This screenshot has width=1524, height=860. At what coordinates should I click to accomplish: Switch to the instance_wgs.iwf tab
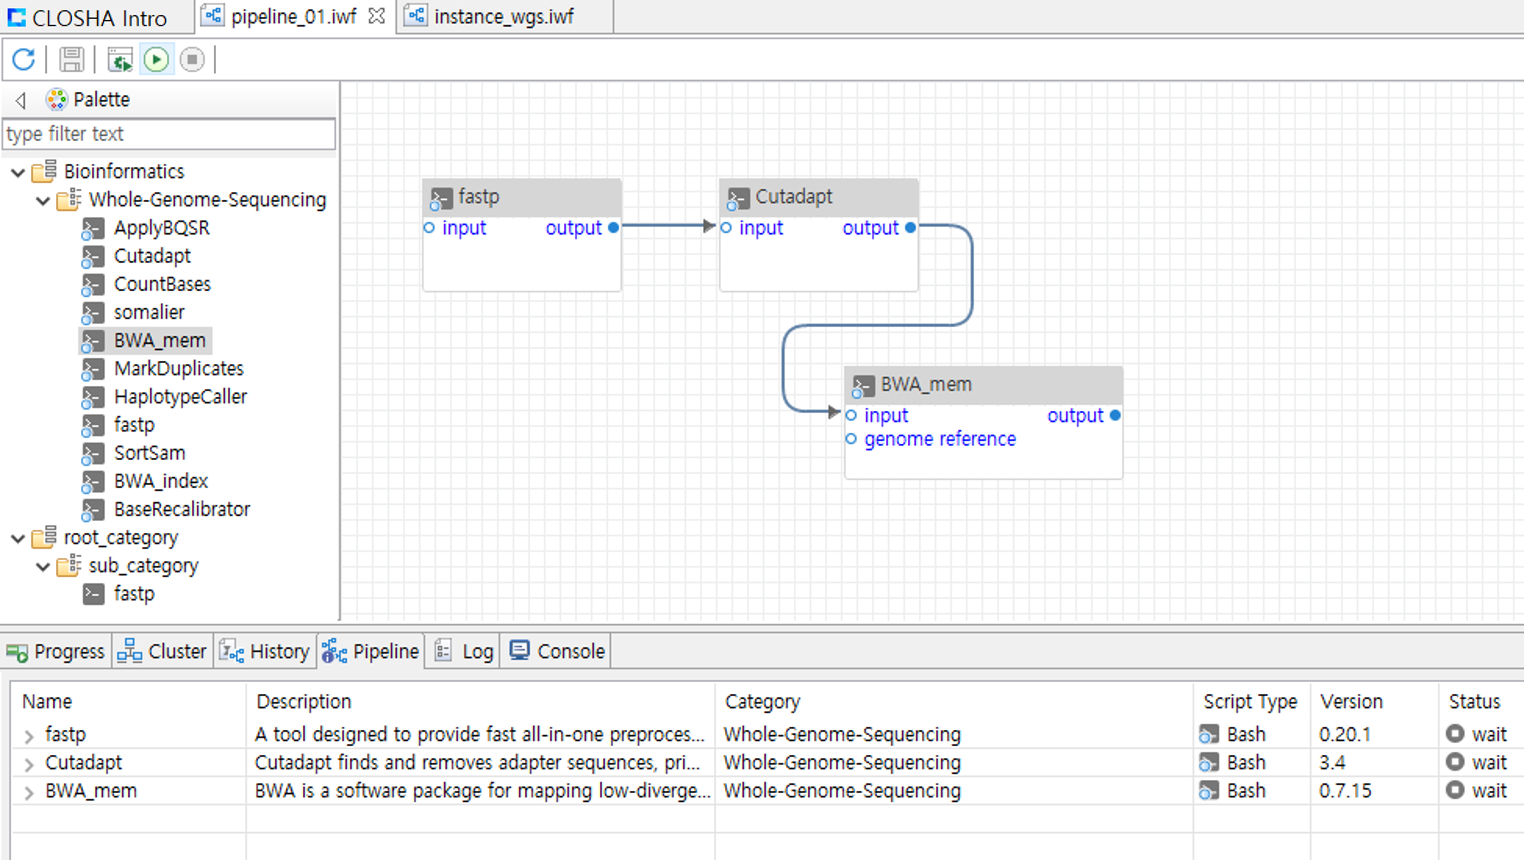[x=504, y=16]
